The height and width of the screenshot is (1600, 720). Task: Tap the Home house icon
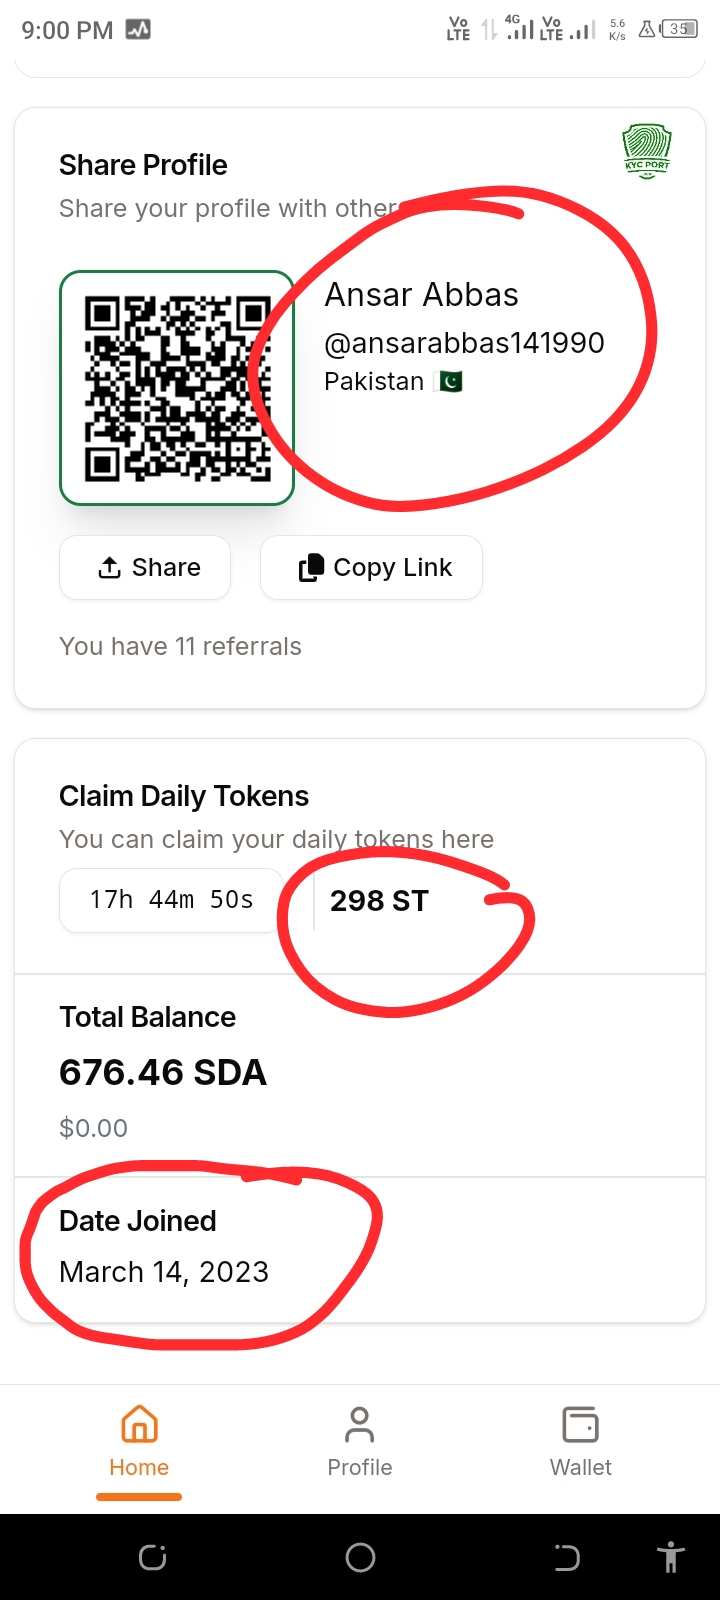coord(139,1424)
